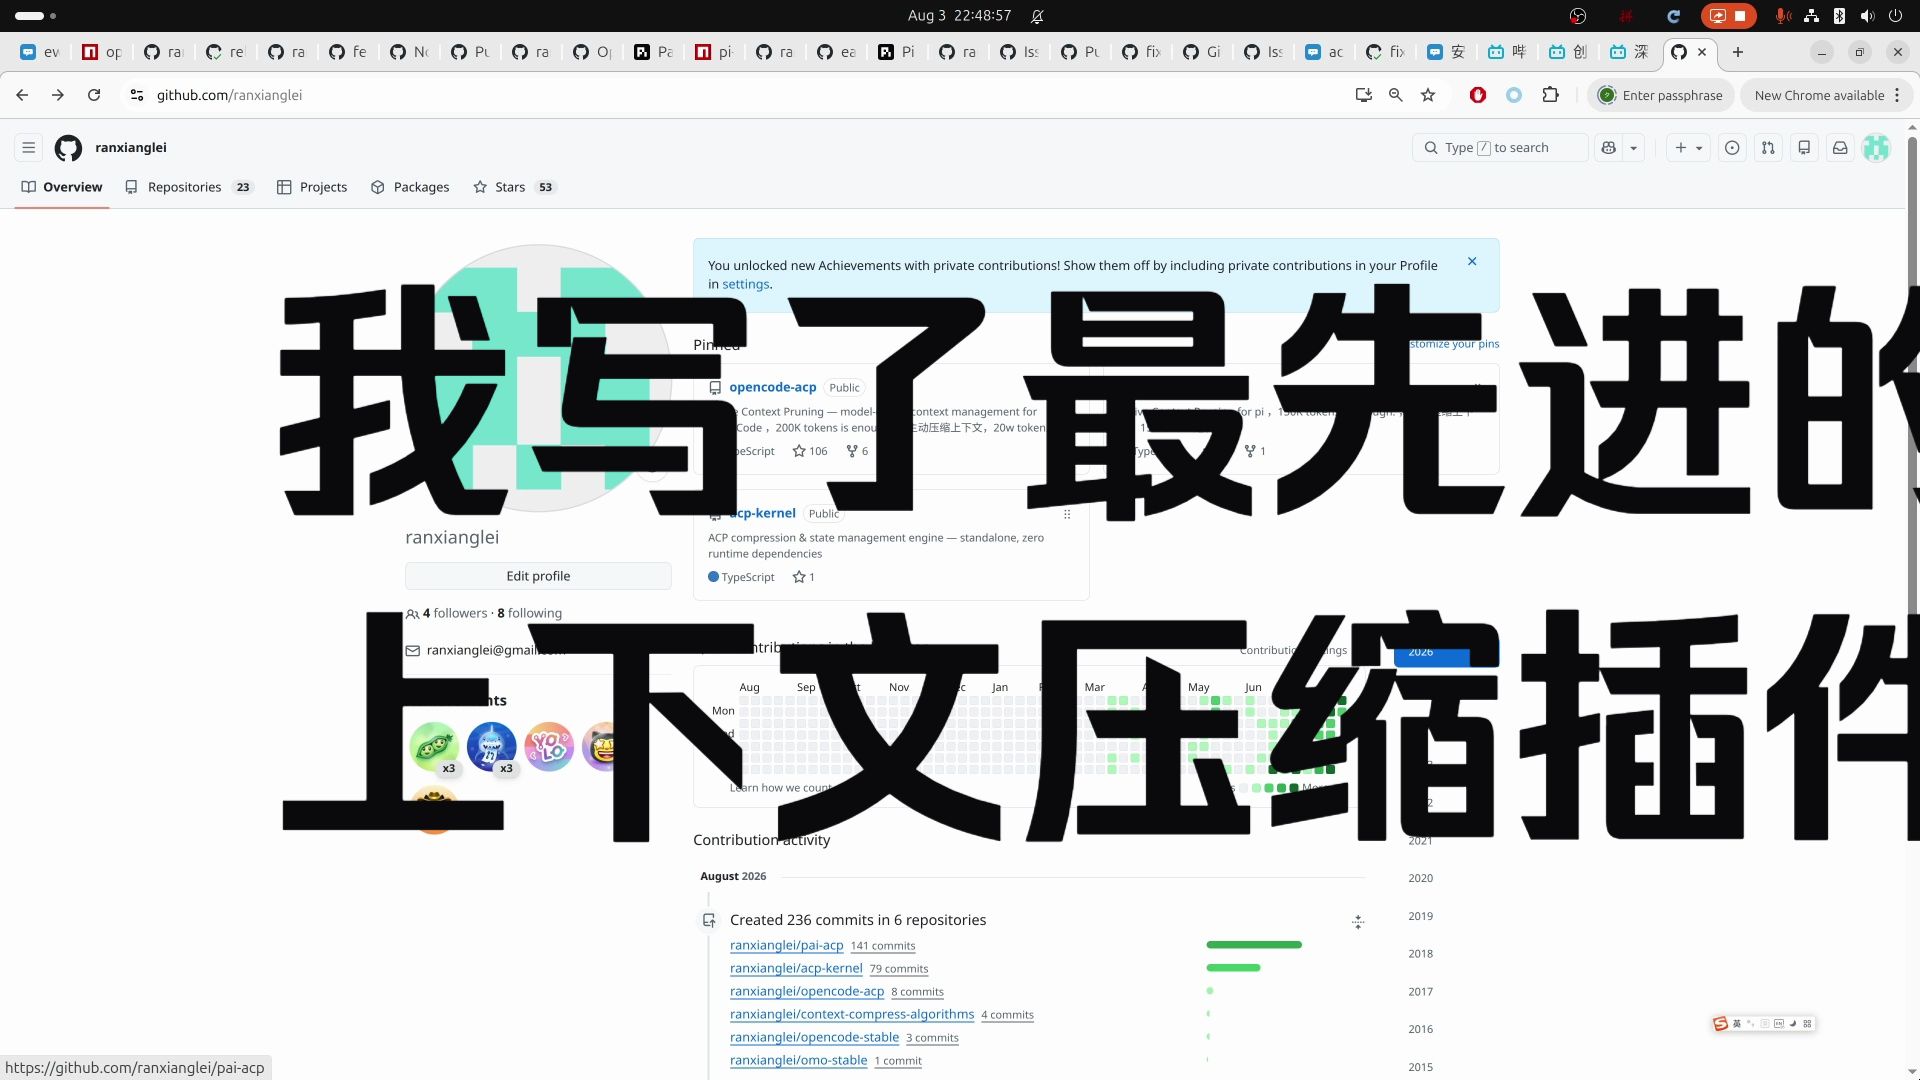Select the Overview profile tab
The image size is (1920, 1080).
tap(62, 187)
